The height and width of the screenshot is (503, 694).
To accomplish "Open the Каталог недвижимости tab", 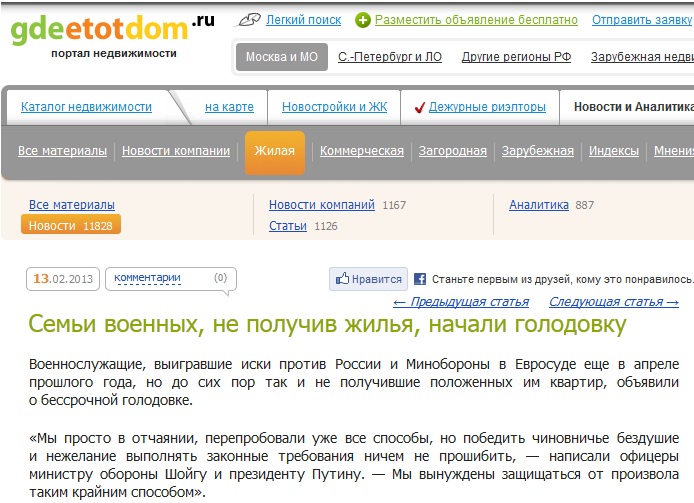I will pos(86,107).
